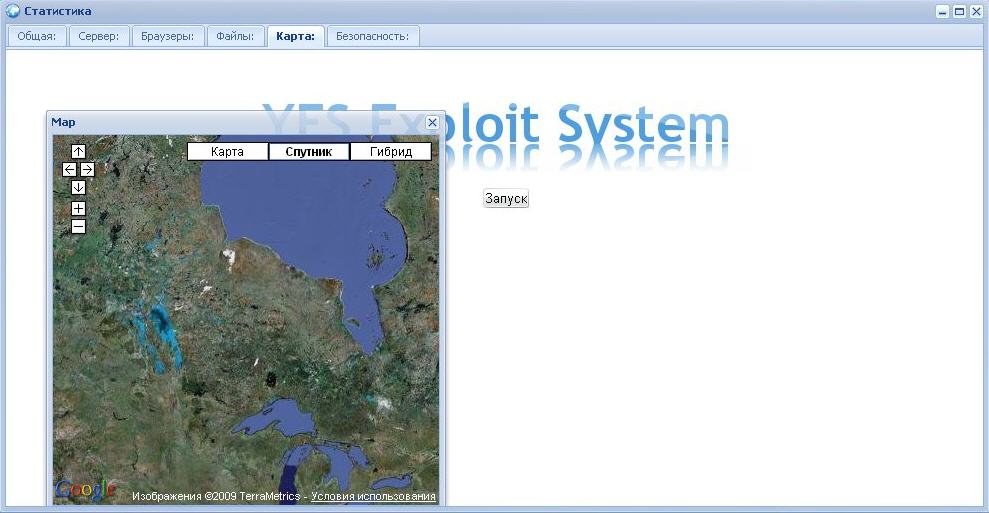The height and width of the screenshot is (513, 989).
Task: Close the Статистика window
Action: pos(975,11)
